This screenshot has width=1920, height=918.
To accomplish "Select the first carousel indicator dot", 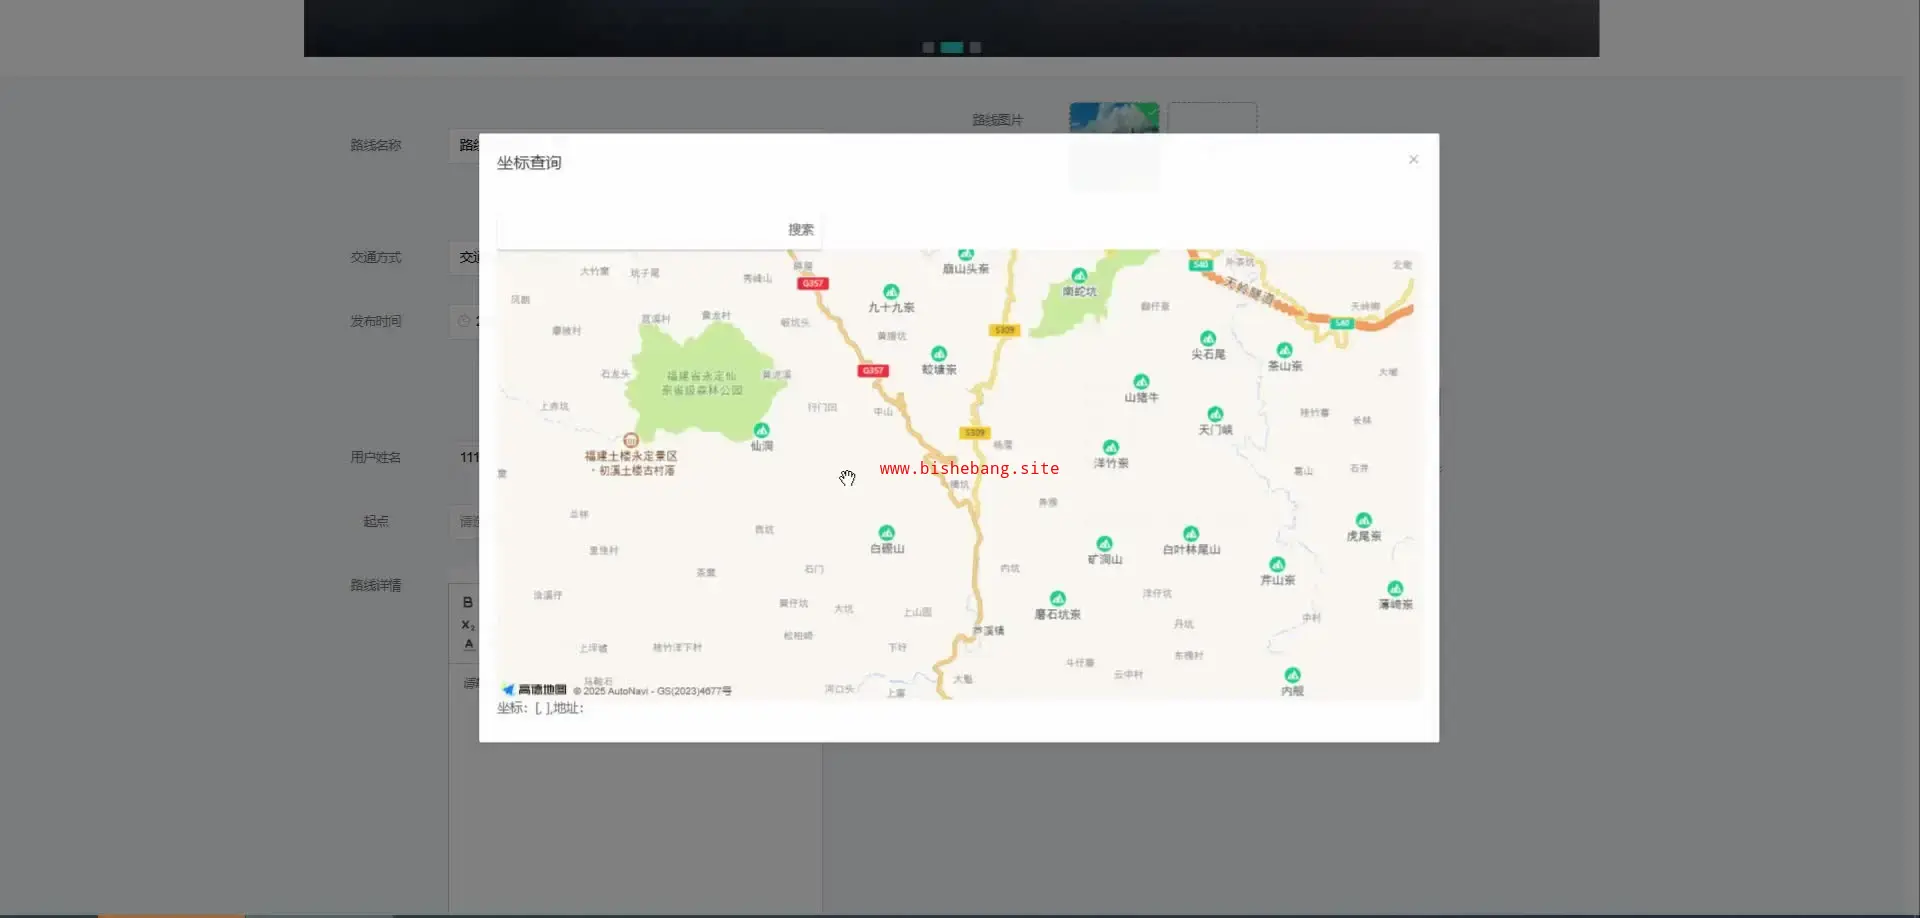I will click(928, 47).
